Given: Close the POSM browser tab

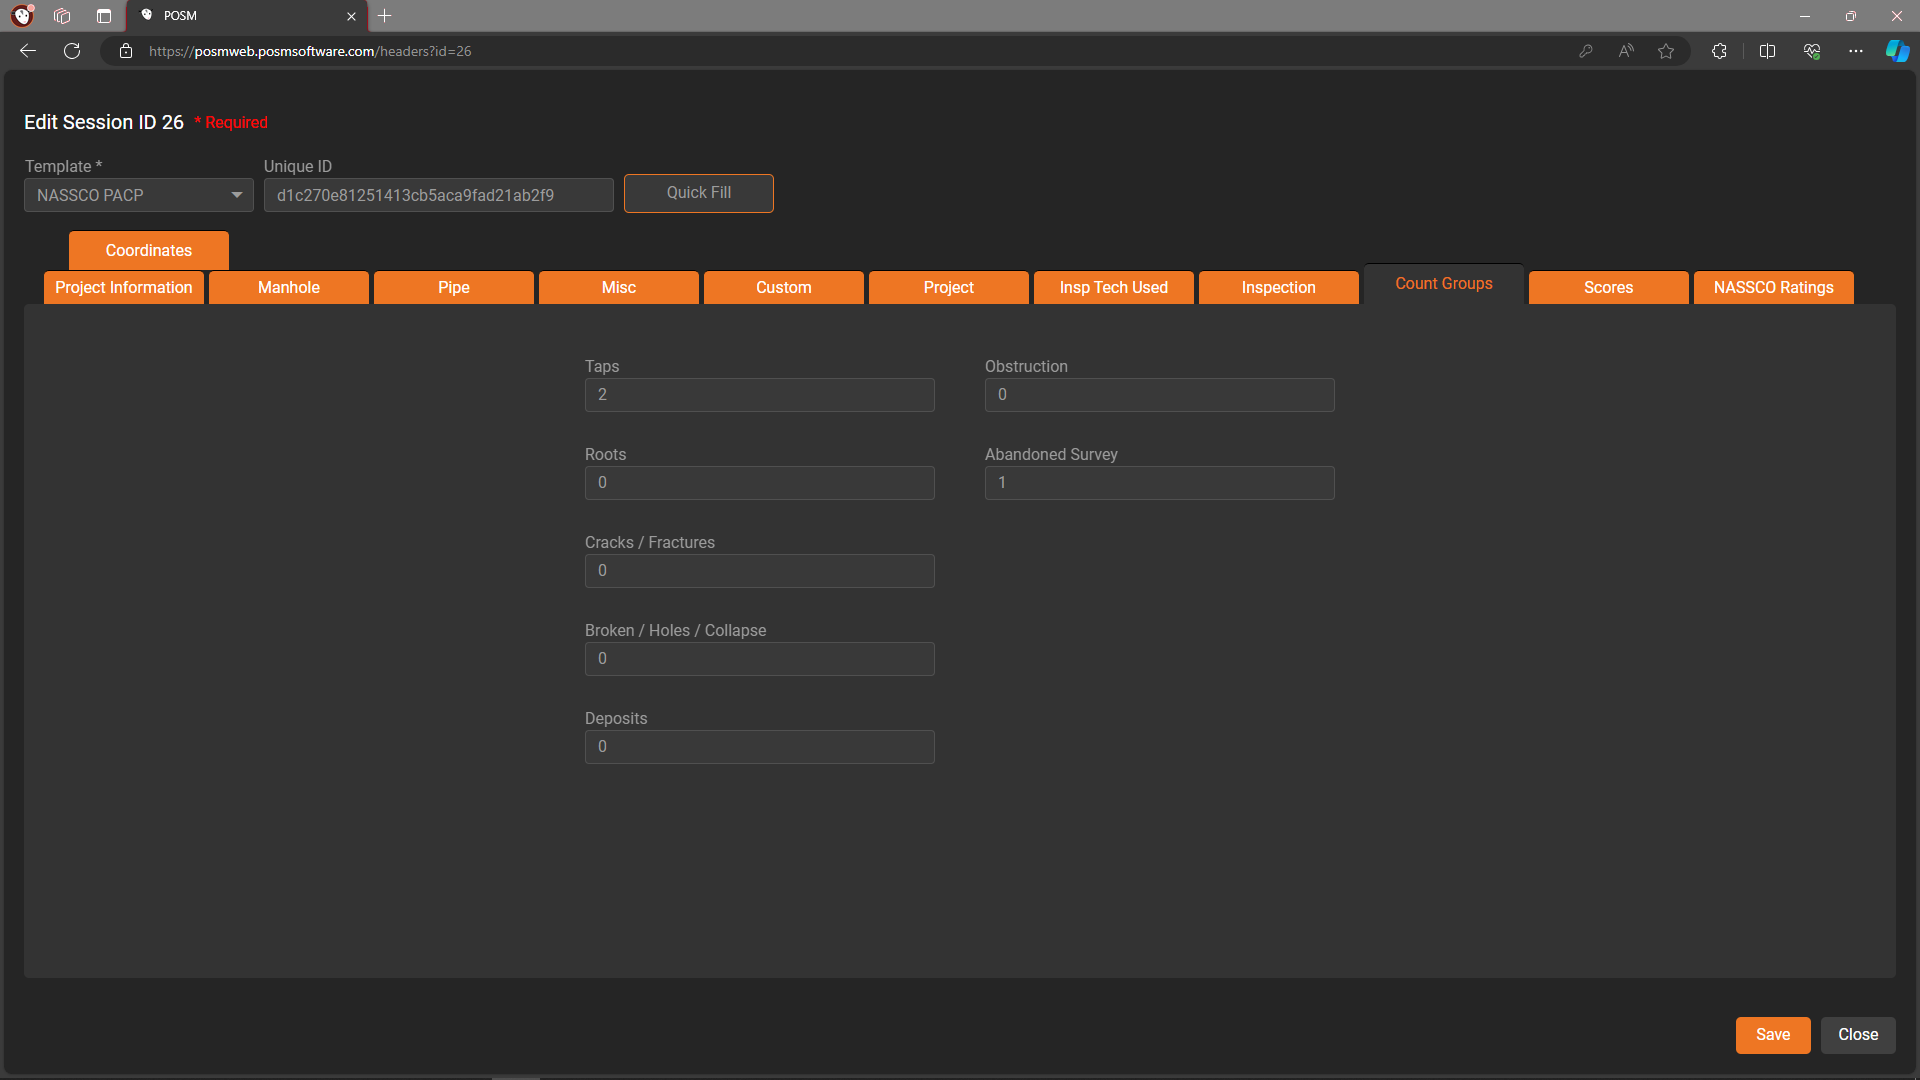Looking at the screenshot, I should point(351,16).
